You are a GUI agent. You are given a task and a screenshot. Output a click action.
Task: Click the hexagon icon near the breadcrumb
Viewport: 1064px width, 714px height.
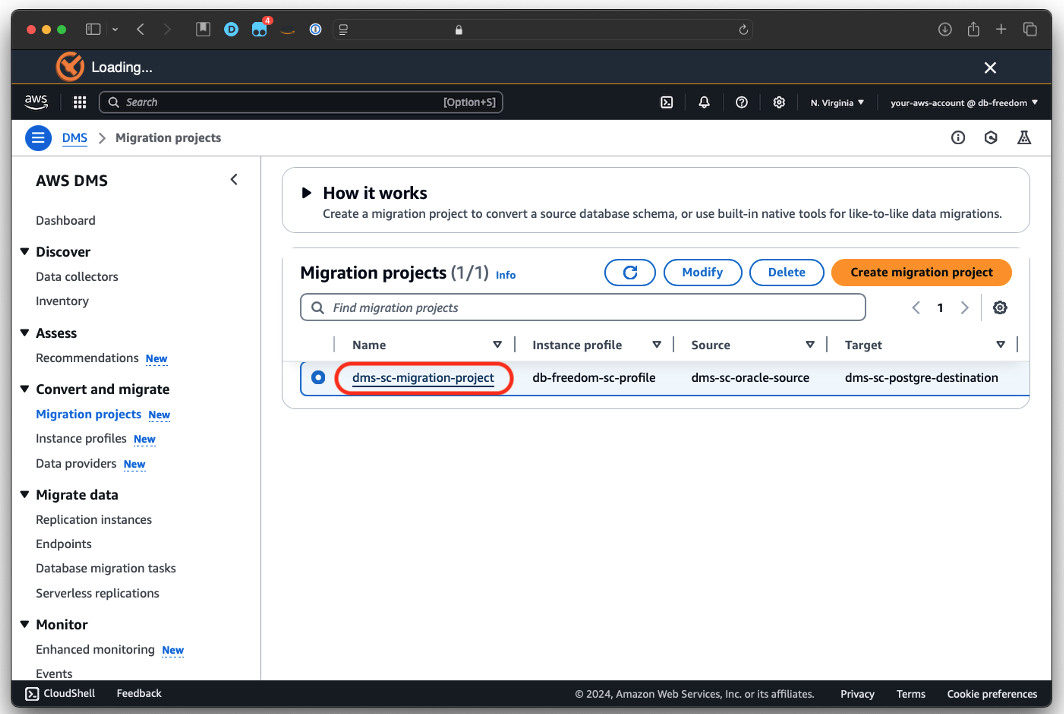pos(991,138)
